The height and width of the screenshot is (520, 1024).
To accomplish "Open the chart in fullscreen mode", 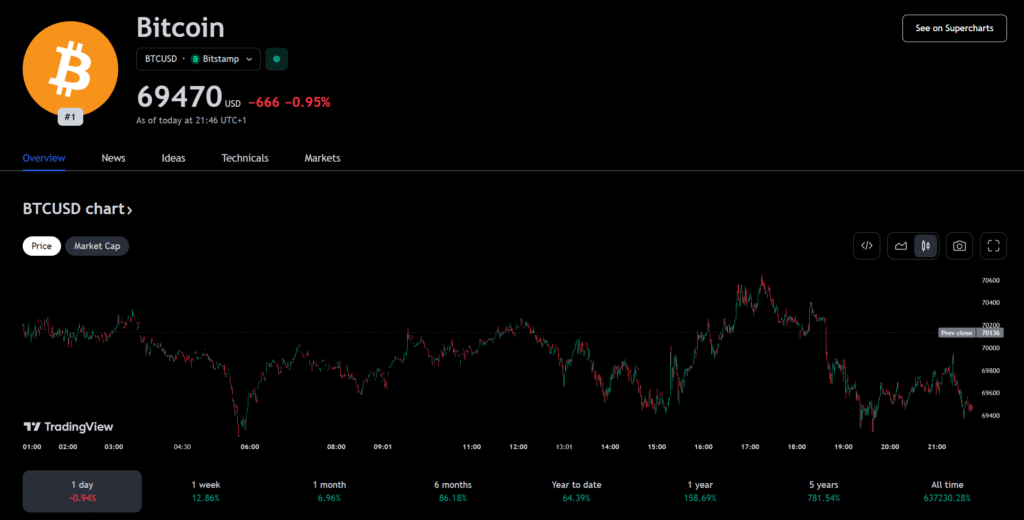I will (x=993, y=246).
